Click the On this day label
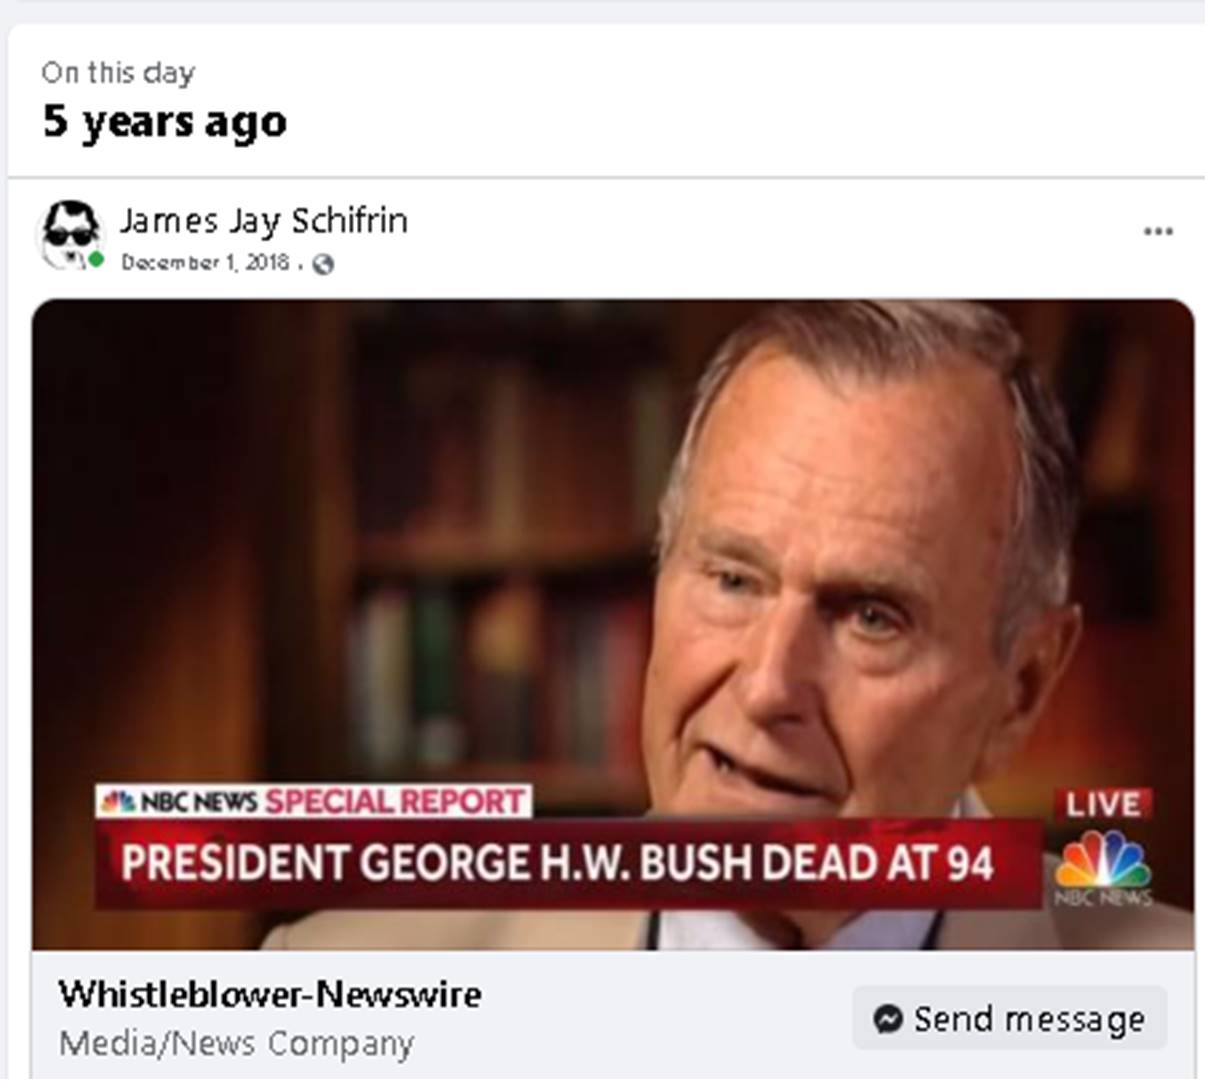 (118, 73)
